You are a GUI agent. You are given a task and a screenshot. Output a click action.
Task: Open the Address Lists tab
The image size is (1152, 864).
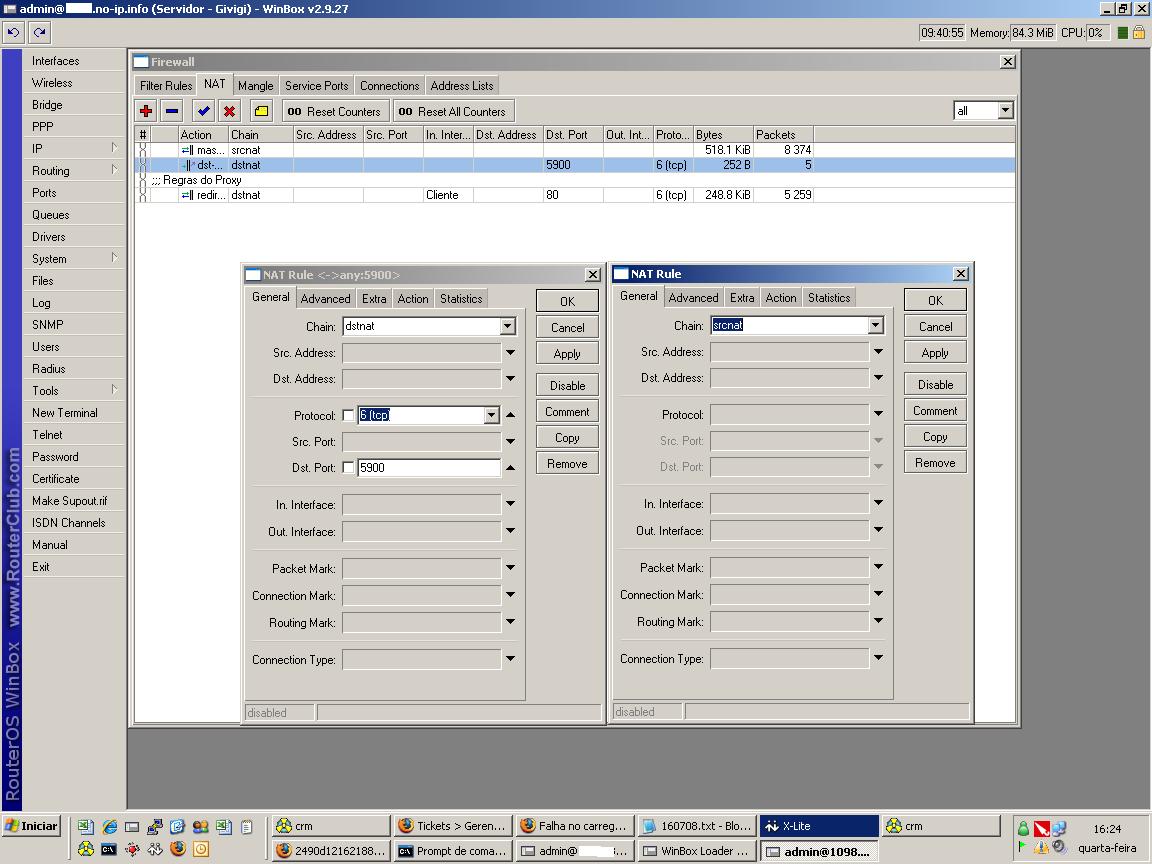pyautogui.click(x=461, y=86)
